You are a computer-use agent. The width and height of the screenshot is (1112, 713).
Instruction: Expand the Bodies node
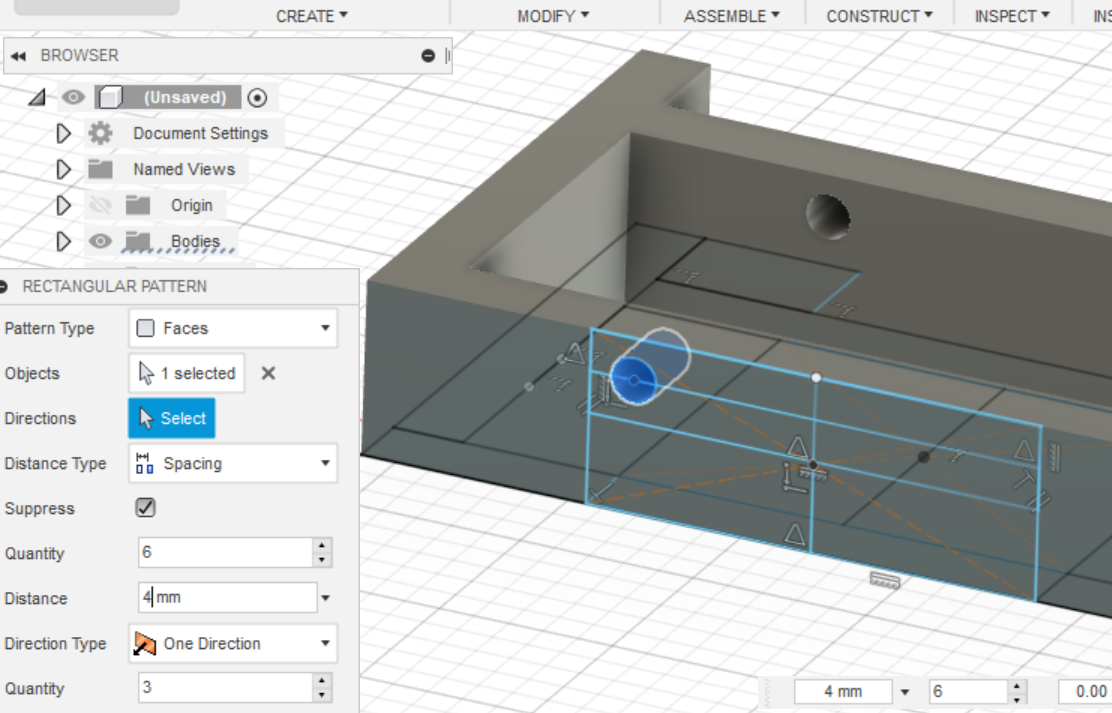pyautogui.click(x=63, y=241)
